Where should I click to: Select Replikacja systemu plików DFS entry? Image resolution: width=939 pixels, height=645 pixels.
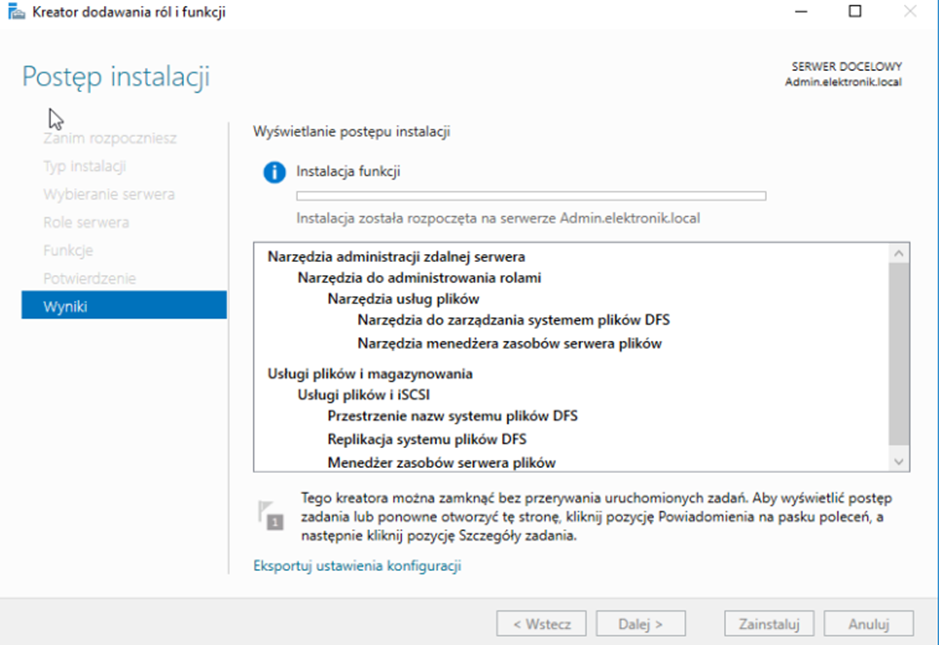click(427, 439)
